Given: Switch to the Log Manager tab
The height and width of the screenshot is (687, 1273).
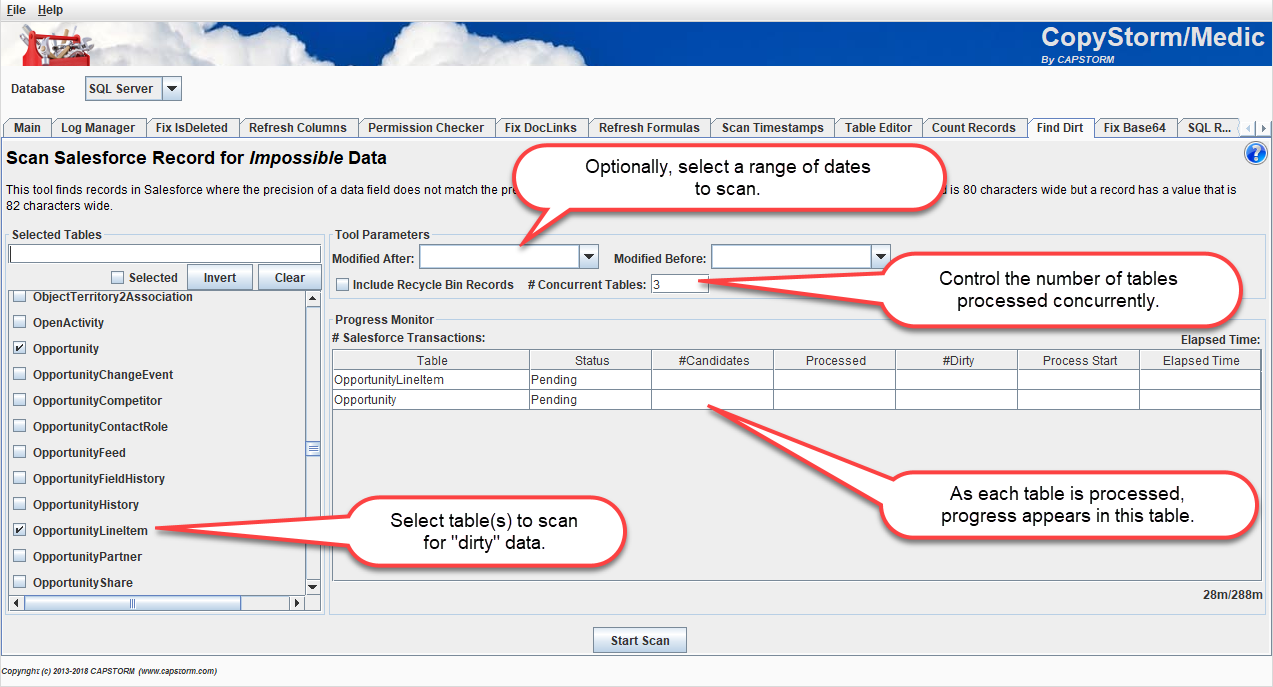Looking at the screenshot, I should coord(98,128).
